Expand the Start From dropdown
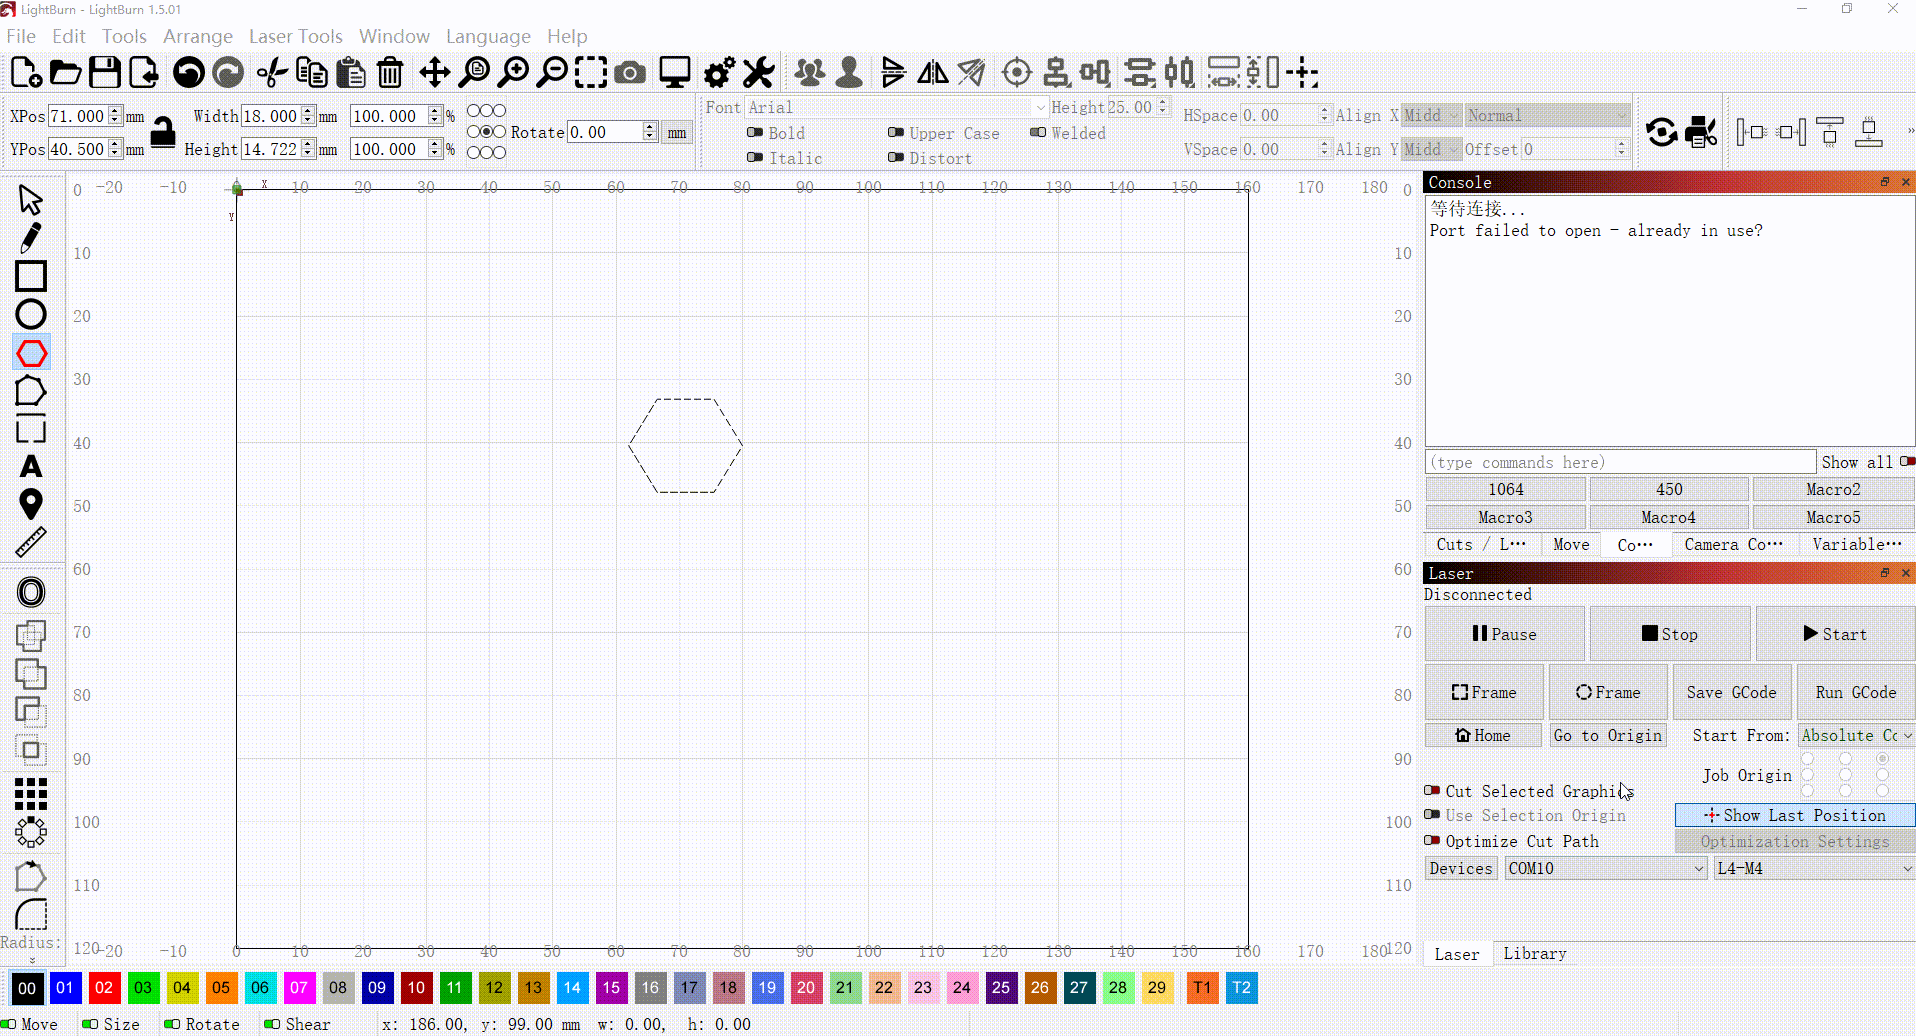The height and width of the screenshot is (1036, 1916). coord(1855,735)
